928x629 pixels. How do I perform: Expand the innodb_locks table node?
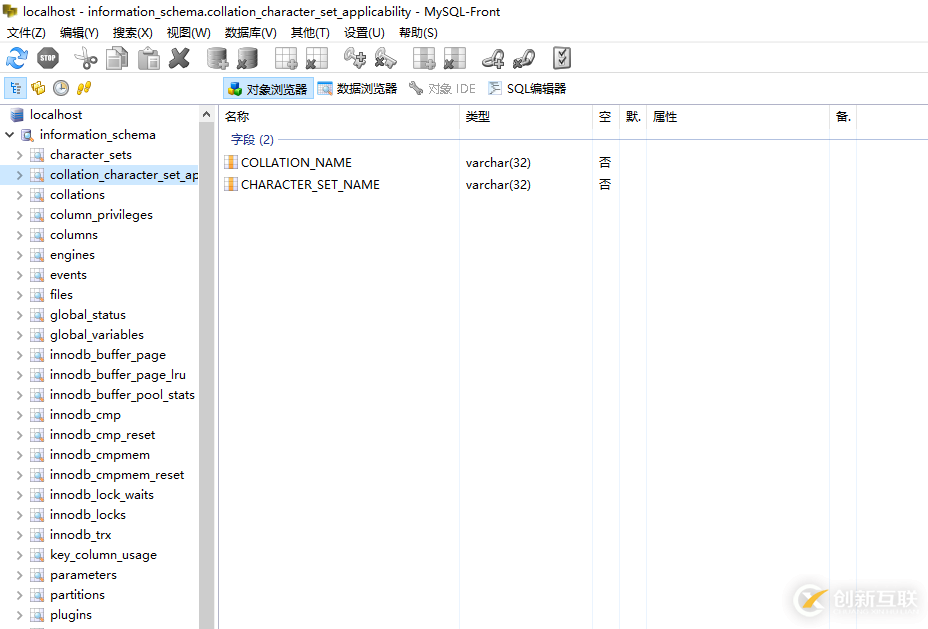point(20,515)
